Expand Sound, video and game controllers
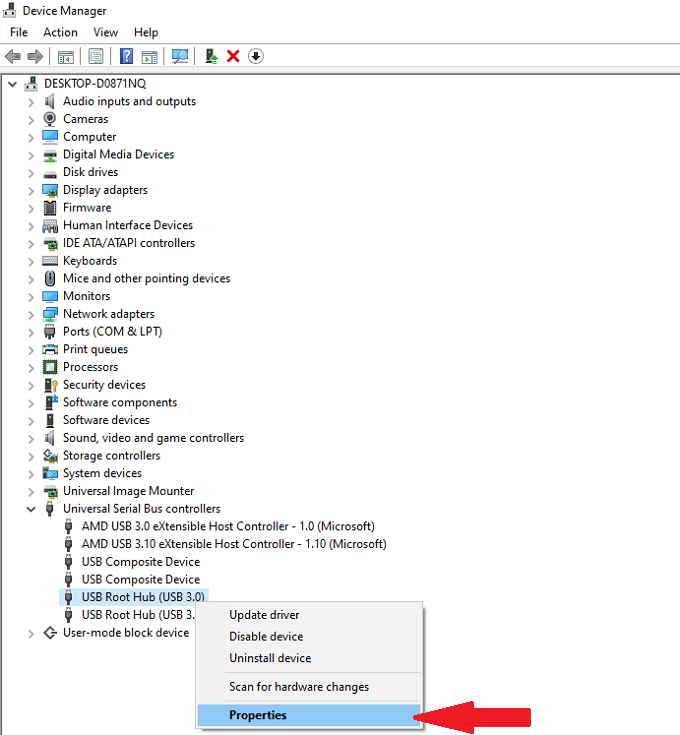This screenshot has height=735, width=680. 31,439
